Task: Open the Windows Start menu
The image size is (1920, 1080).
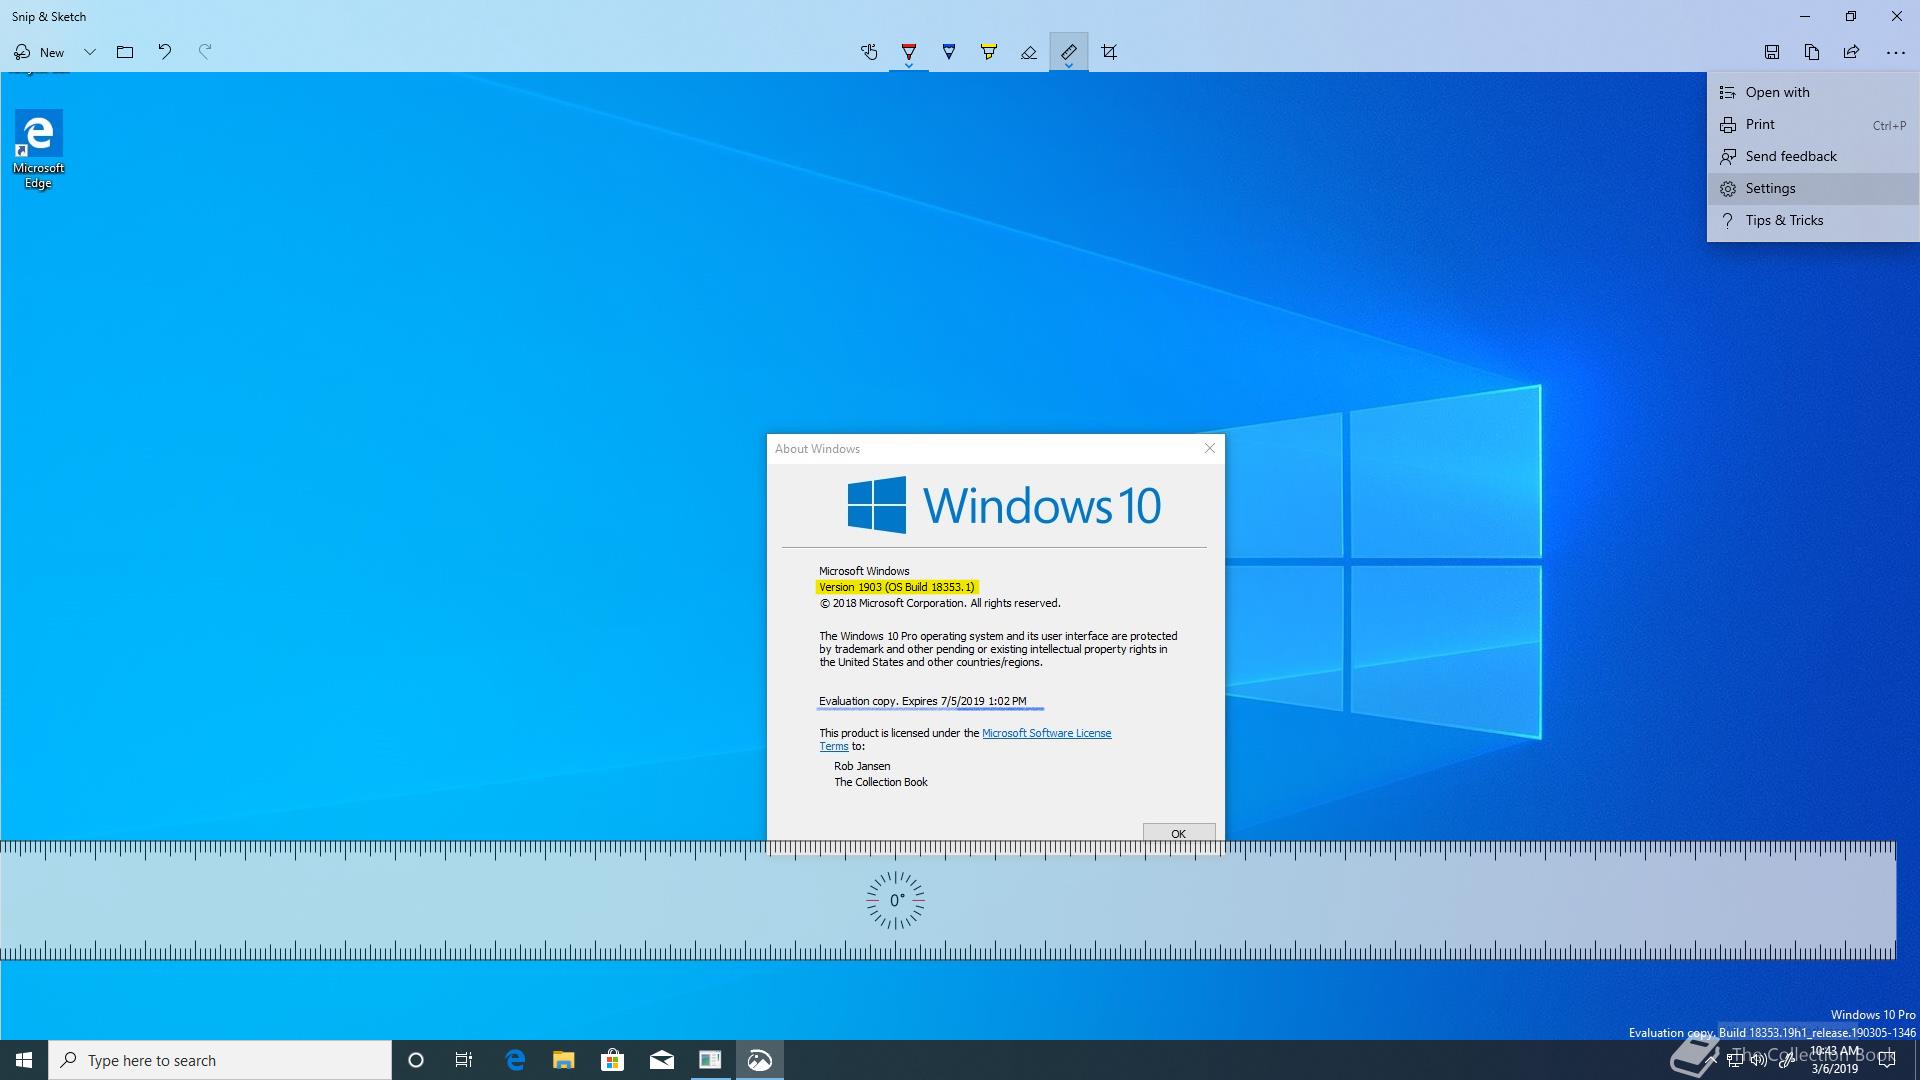Action: [x=24, y=1060]
